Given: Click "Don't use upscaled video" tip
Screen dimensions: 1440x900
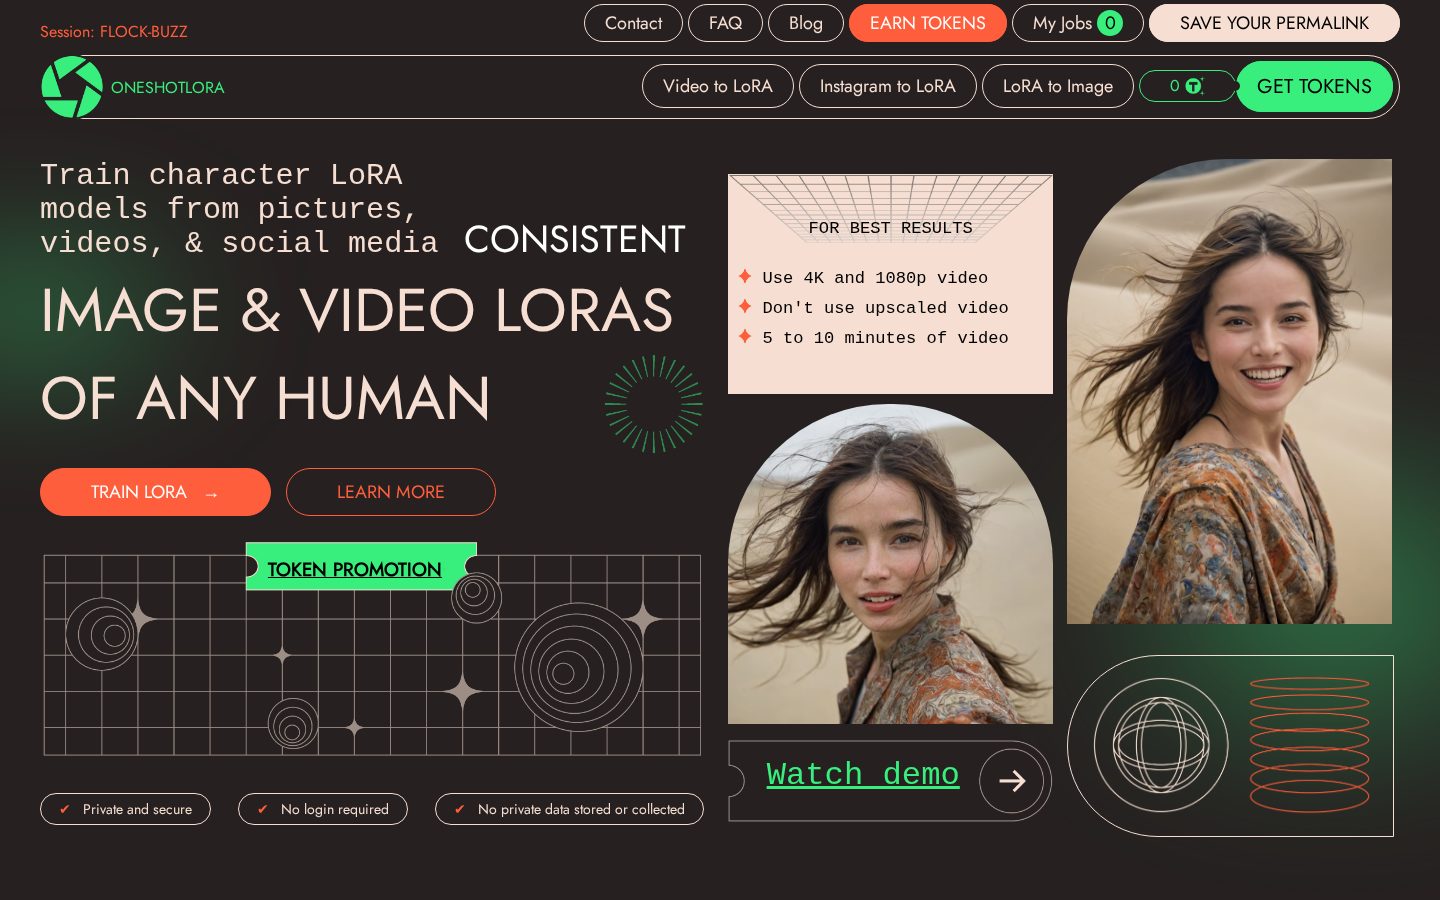Looking at the screenshot, I should [884, 308].
